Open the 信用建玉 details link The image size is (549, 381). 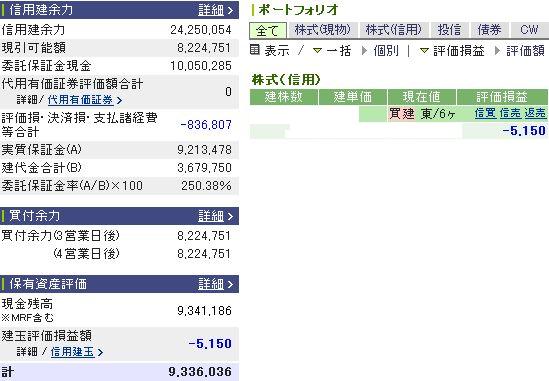76,352
